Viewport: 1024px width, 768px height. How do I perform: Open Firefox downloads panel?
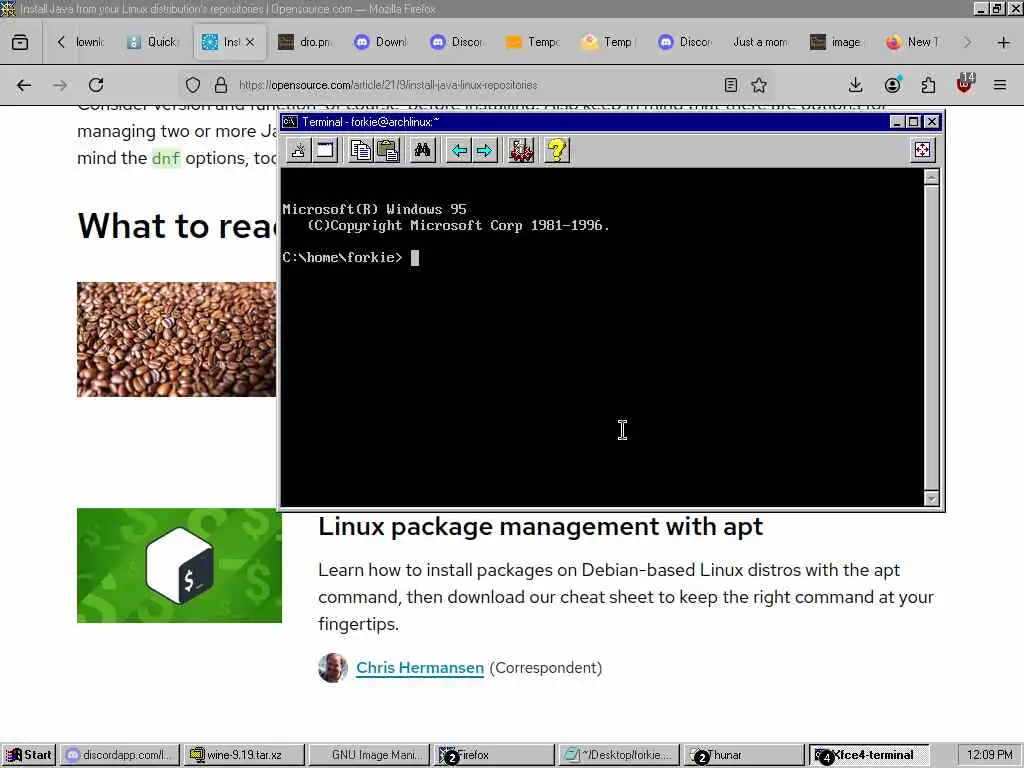click(x=856, y=85)
